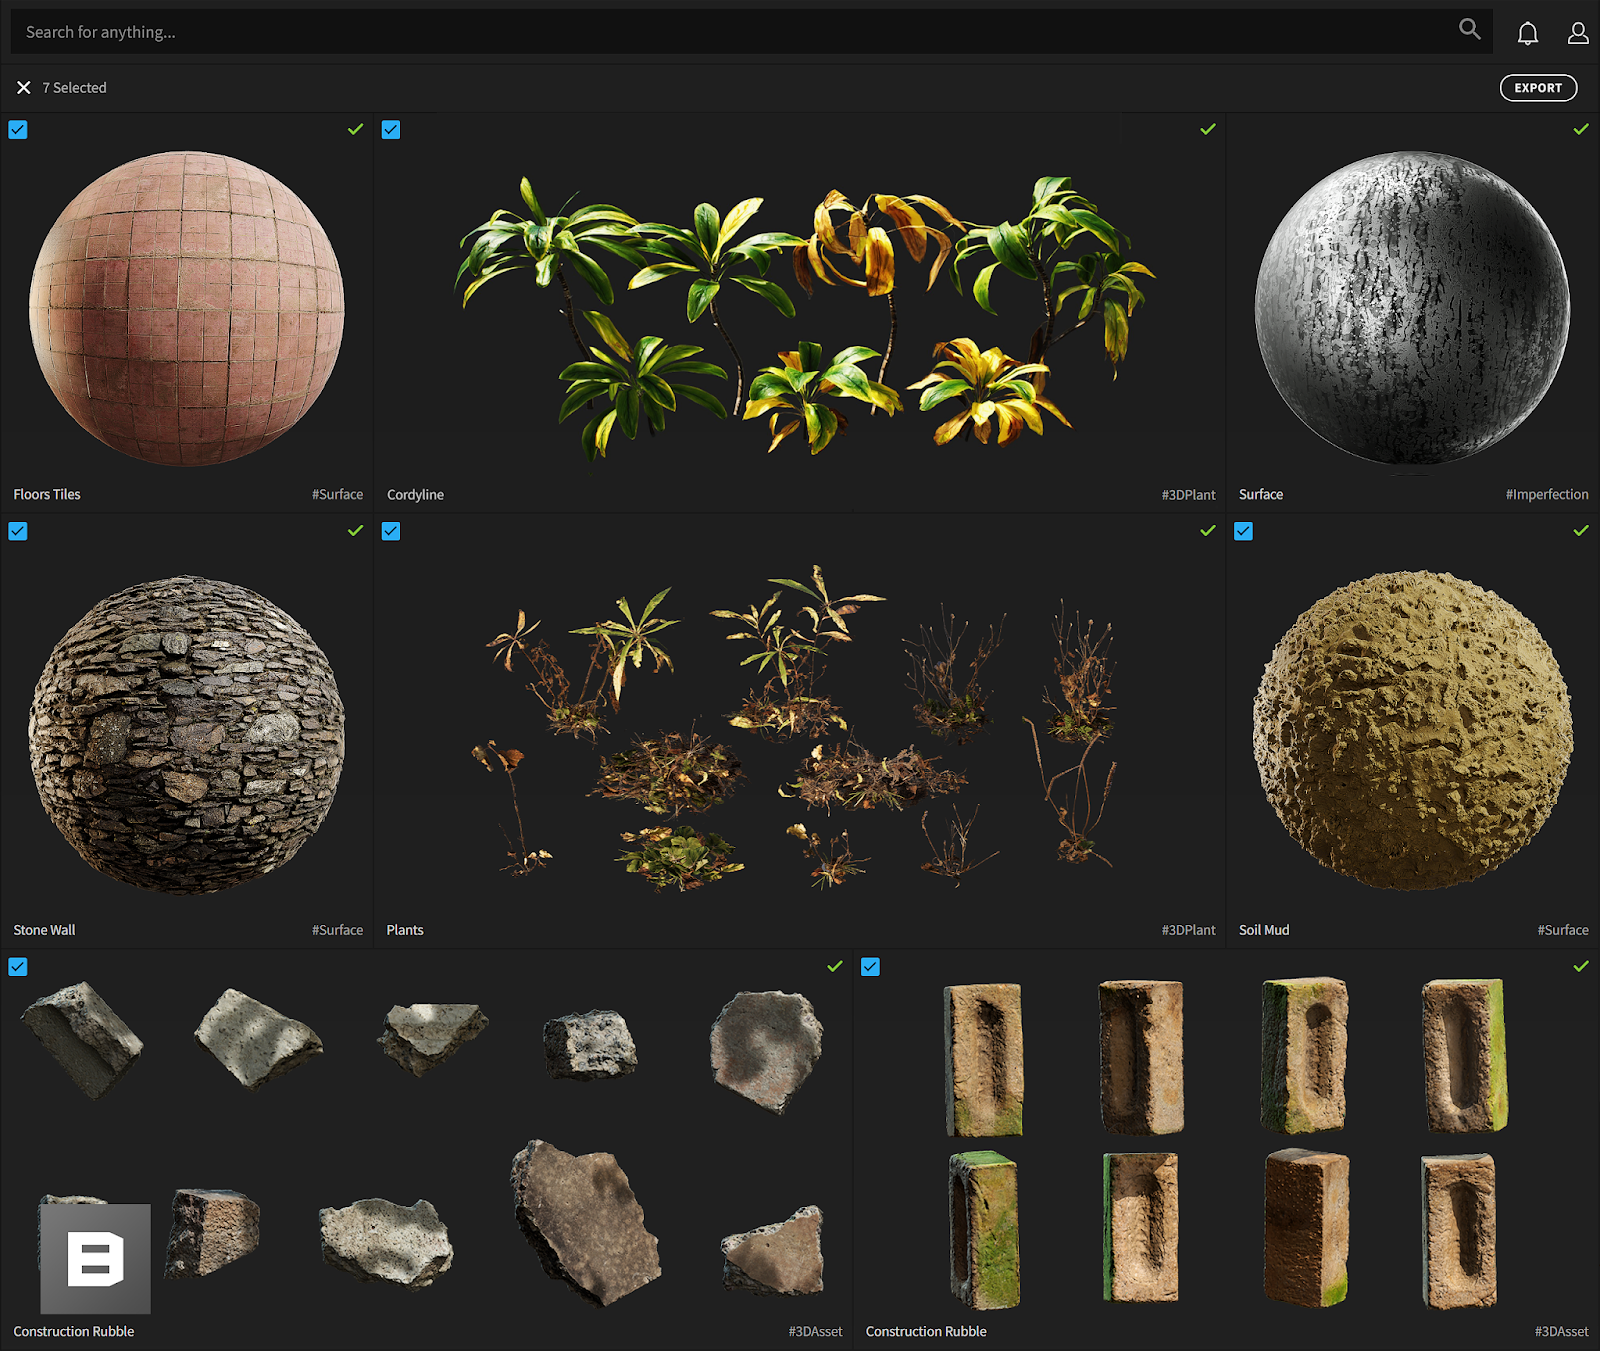The image size is (1600, 1351).
Task: Click the #Surface tag on Soil Mud
Action: 1563,930
